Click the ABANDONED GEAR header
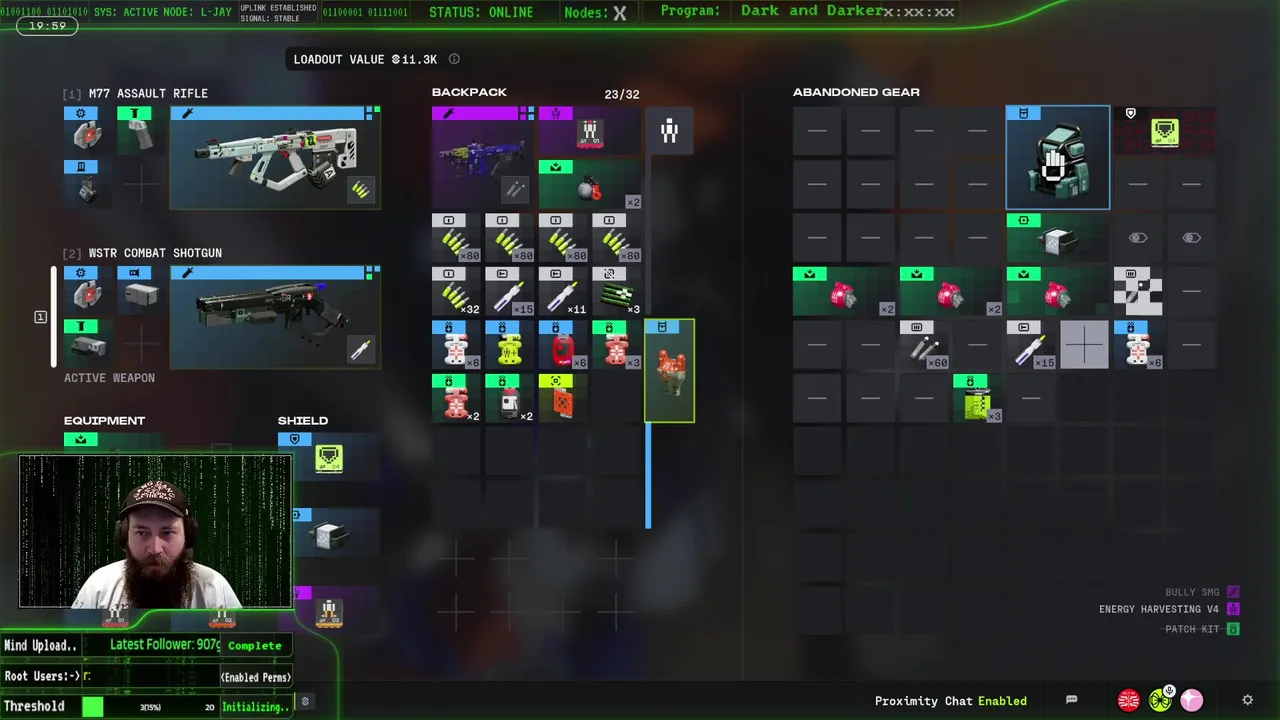Screen dimensions: 1280x720 point(856,92)
